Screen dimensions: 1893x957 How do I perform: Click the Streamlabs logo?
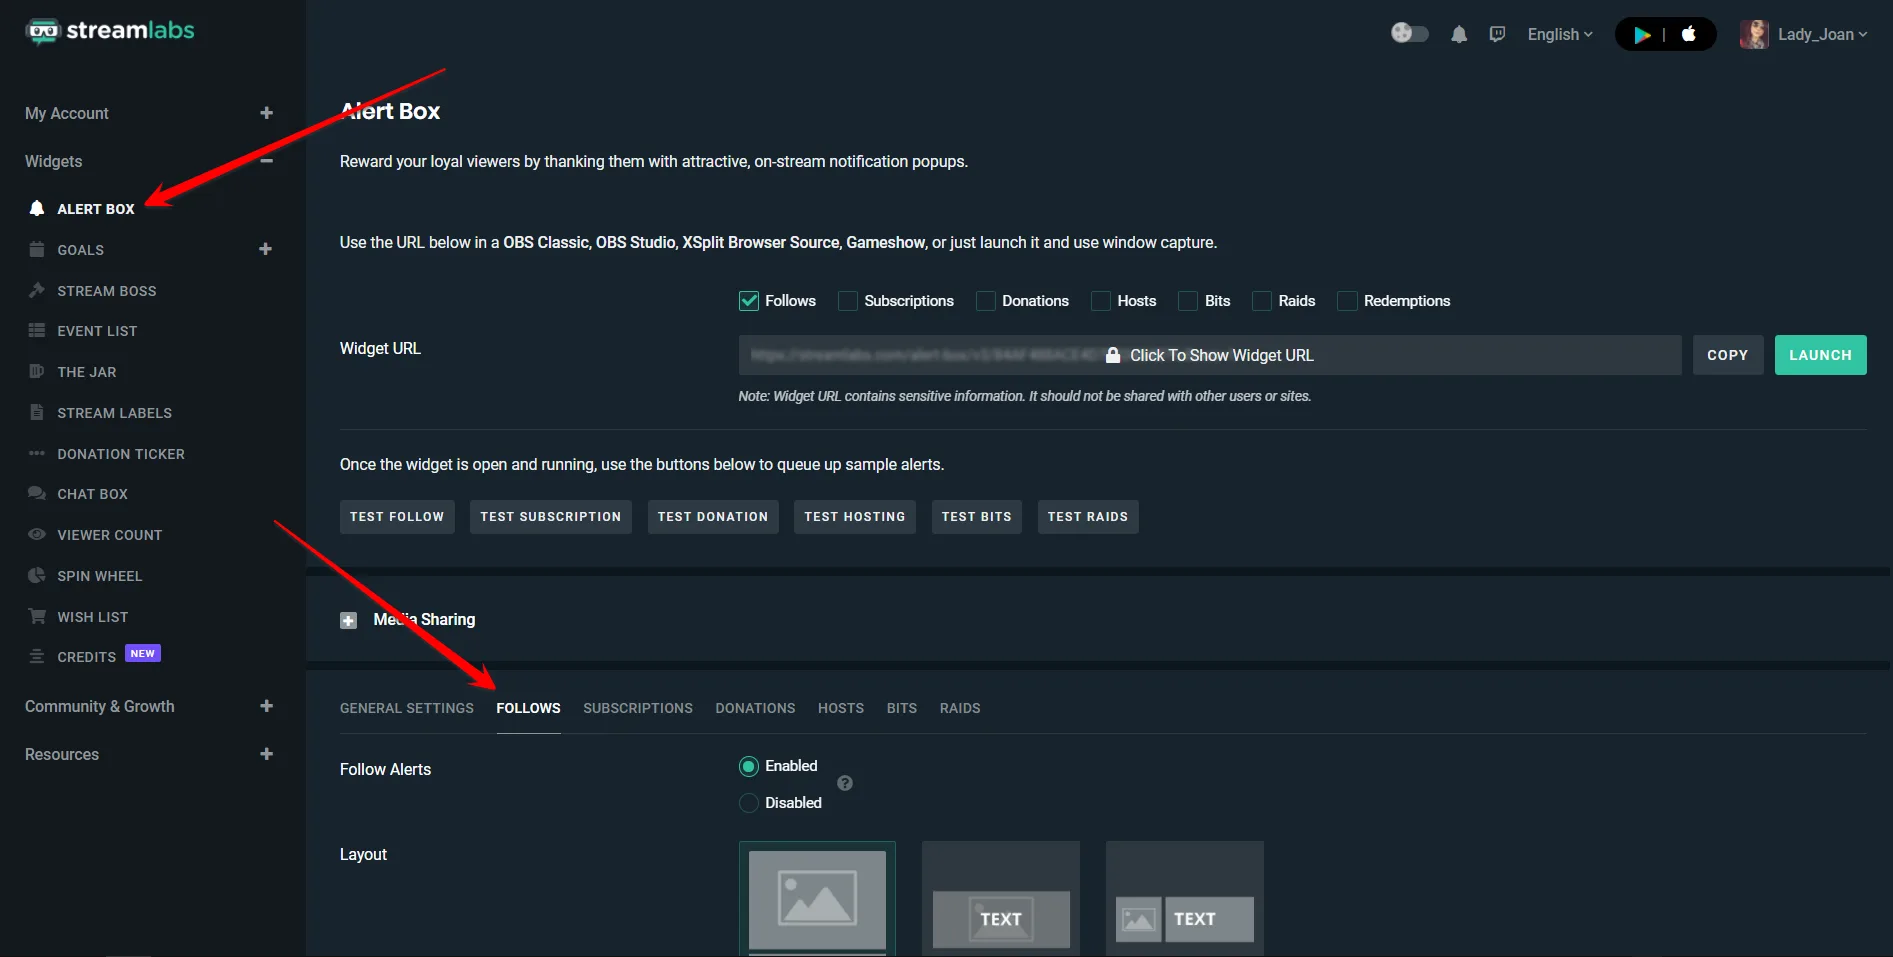tap(110, 31)
